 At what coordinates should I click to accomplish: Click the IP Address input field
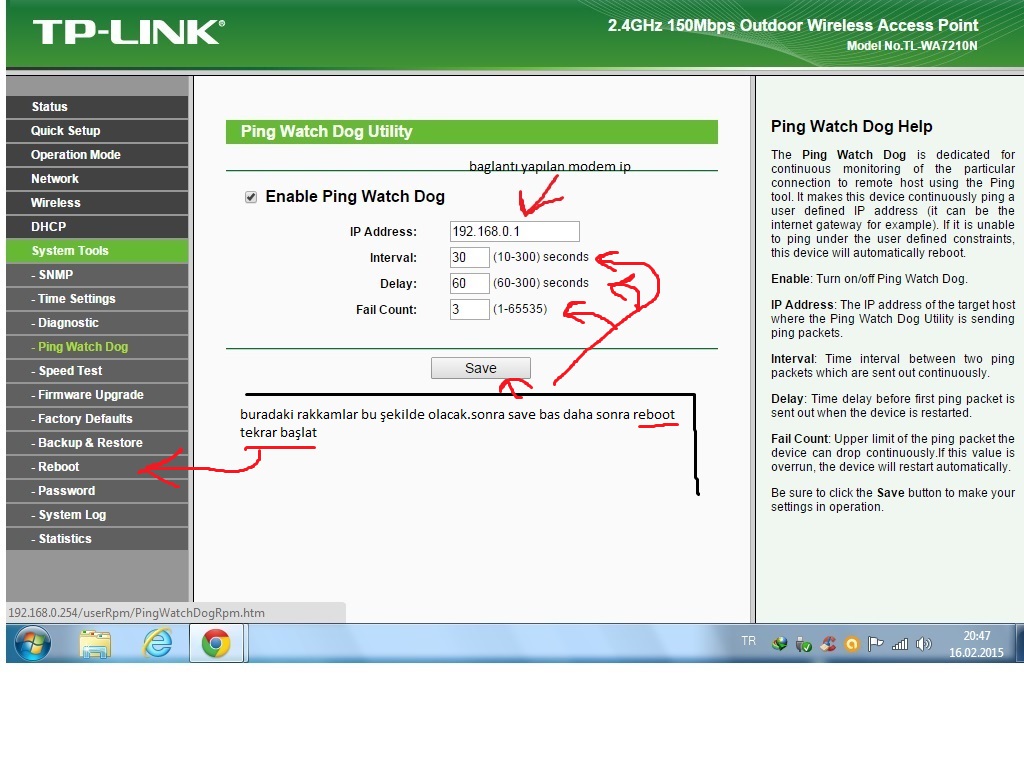coord(515,231)
